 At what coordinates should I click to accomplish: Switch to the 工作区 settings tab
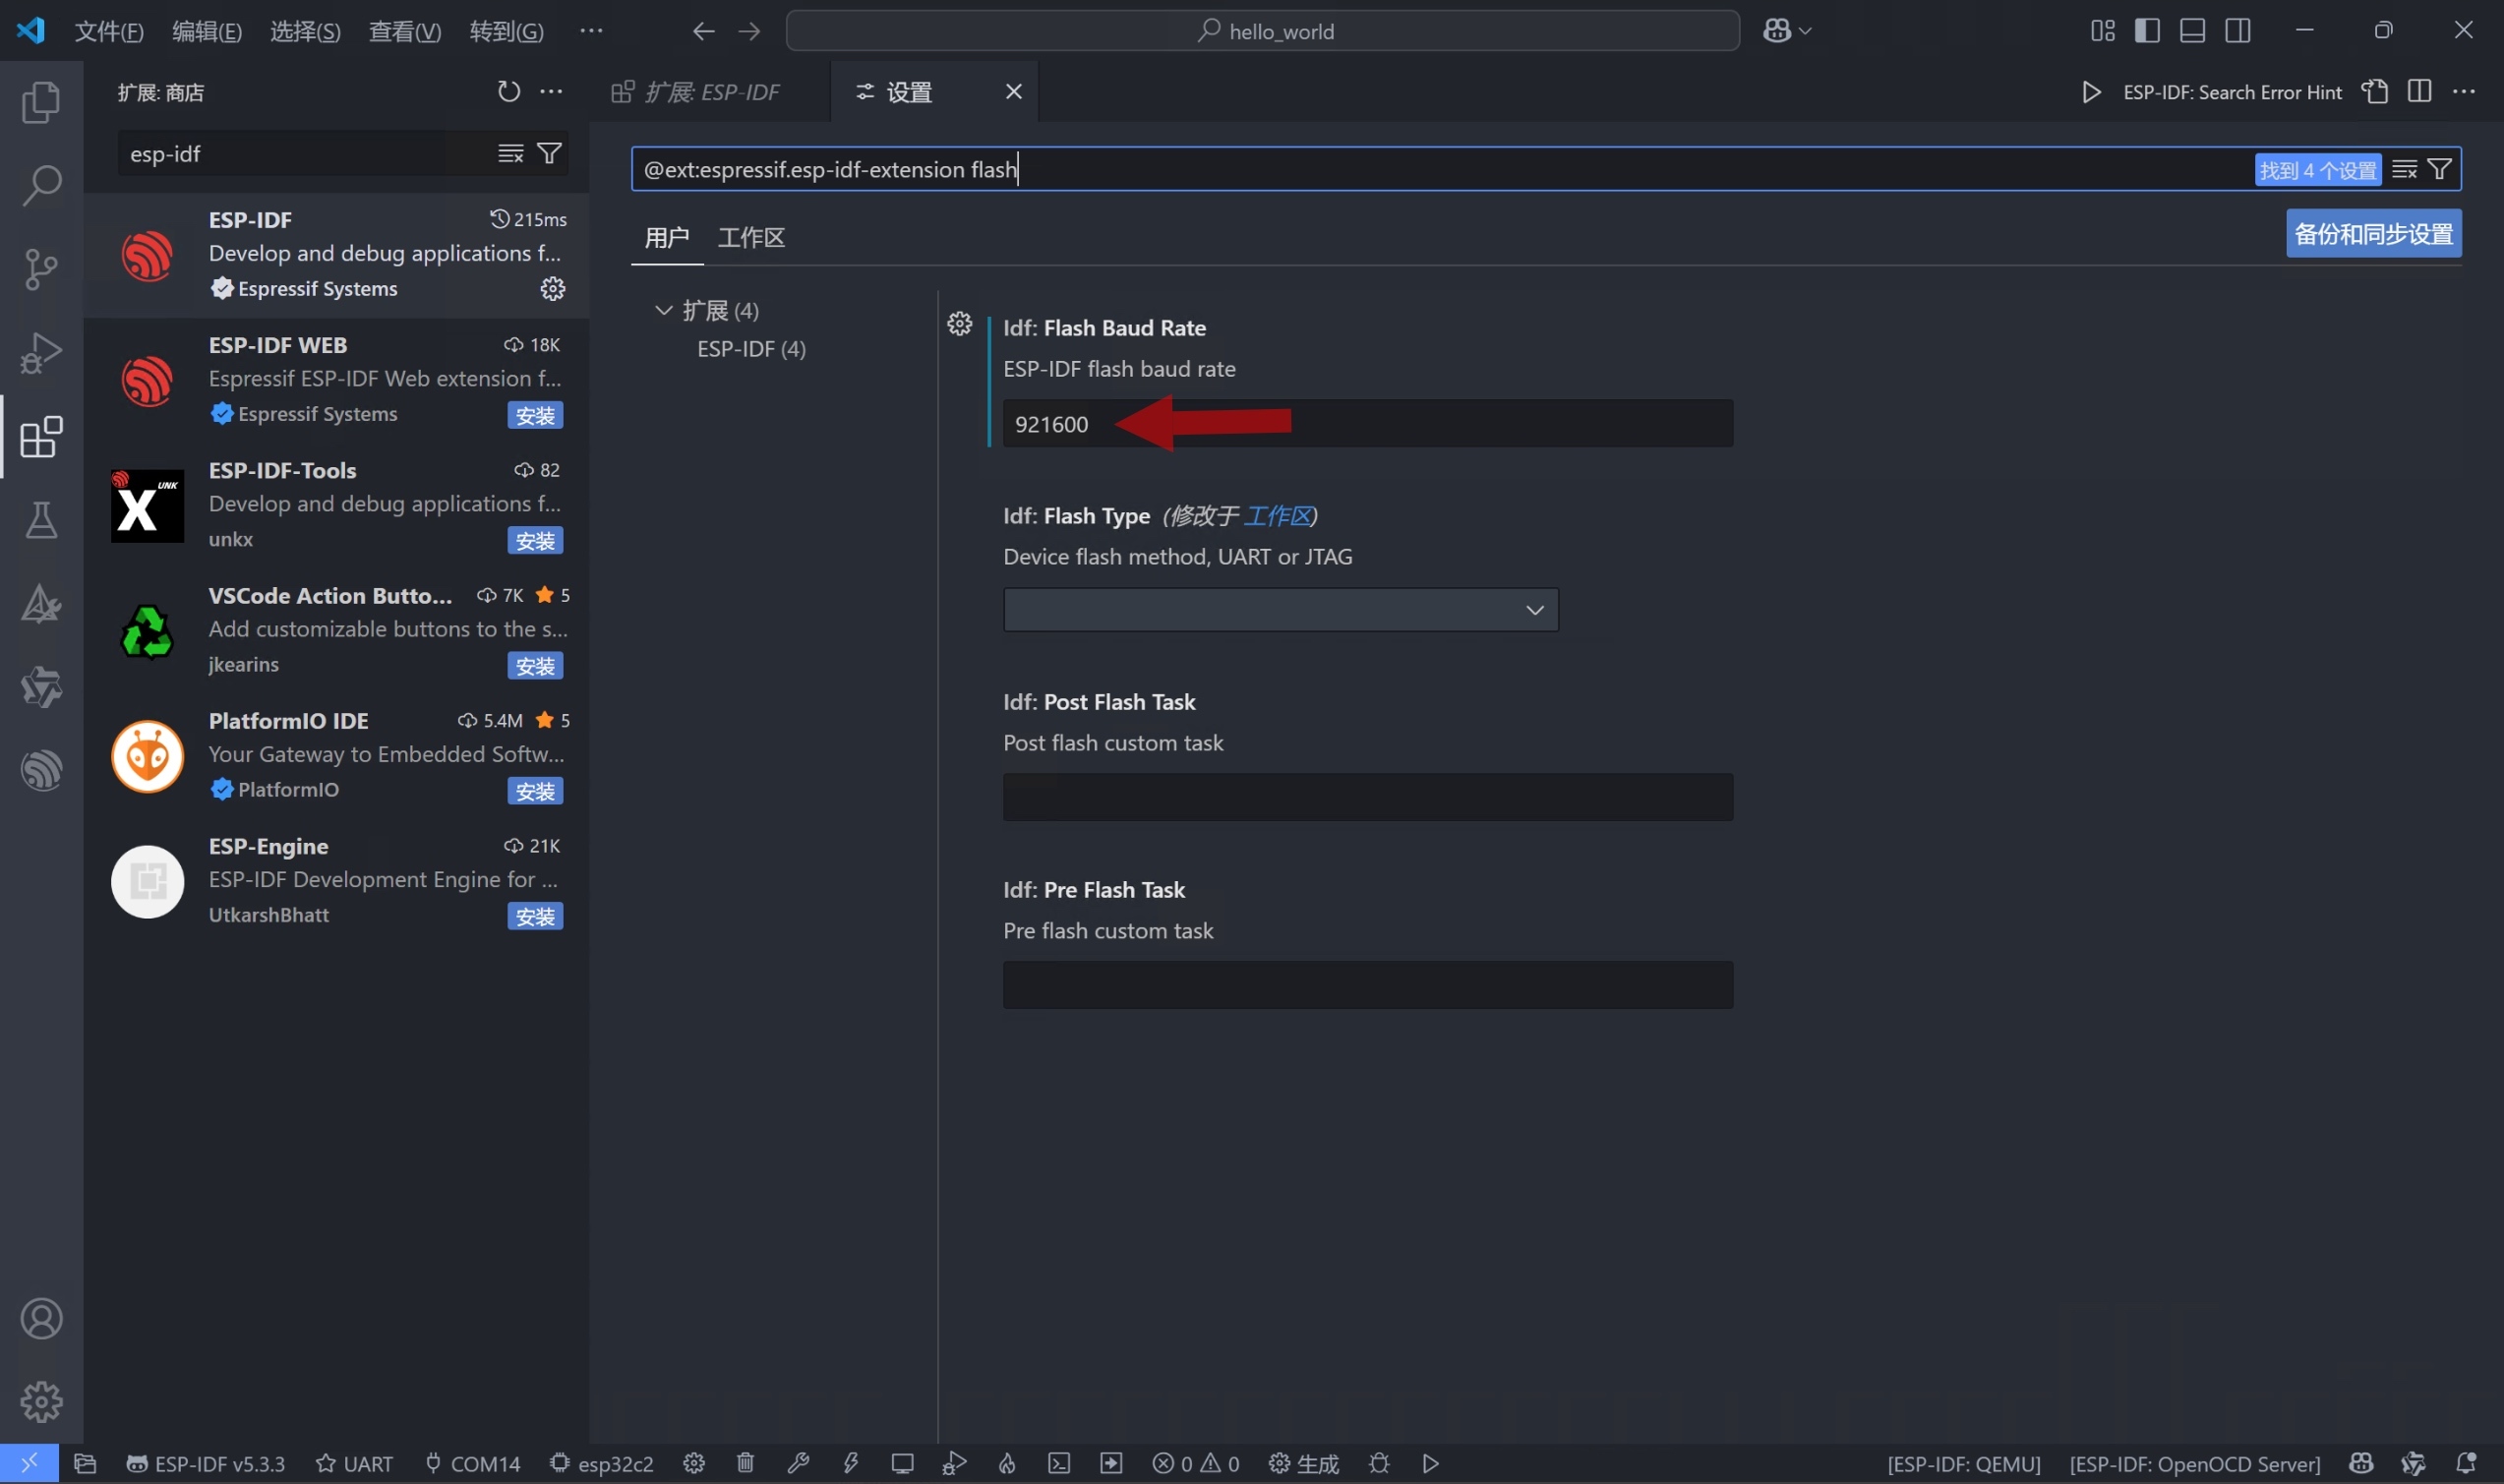click(x=751, y=238)
